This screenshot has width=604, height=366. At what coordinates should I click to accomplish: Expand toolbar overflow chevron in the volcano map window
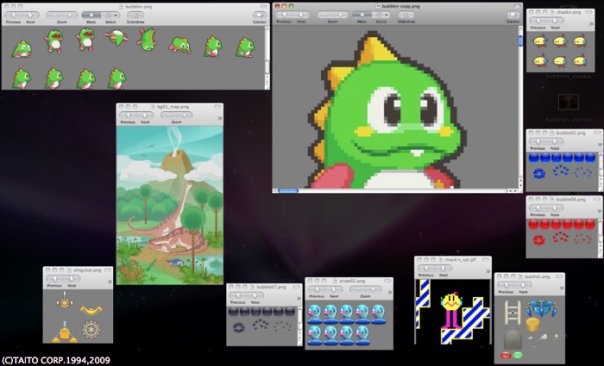(x=220, y=118)
